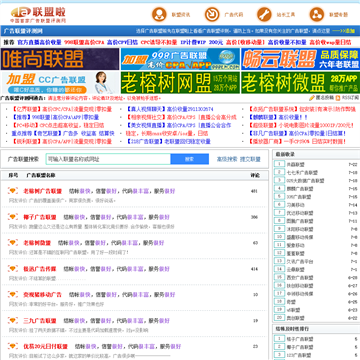Viewport: 360px width, 360px height.
Task: Open the 提交联盟 link
Action: (x=250, y=159)
